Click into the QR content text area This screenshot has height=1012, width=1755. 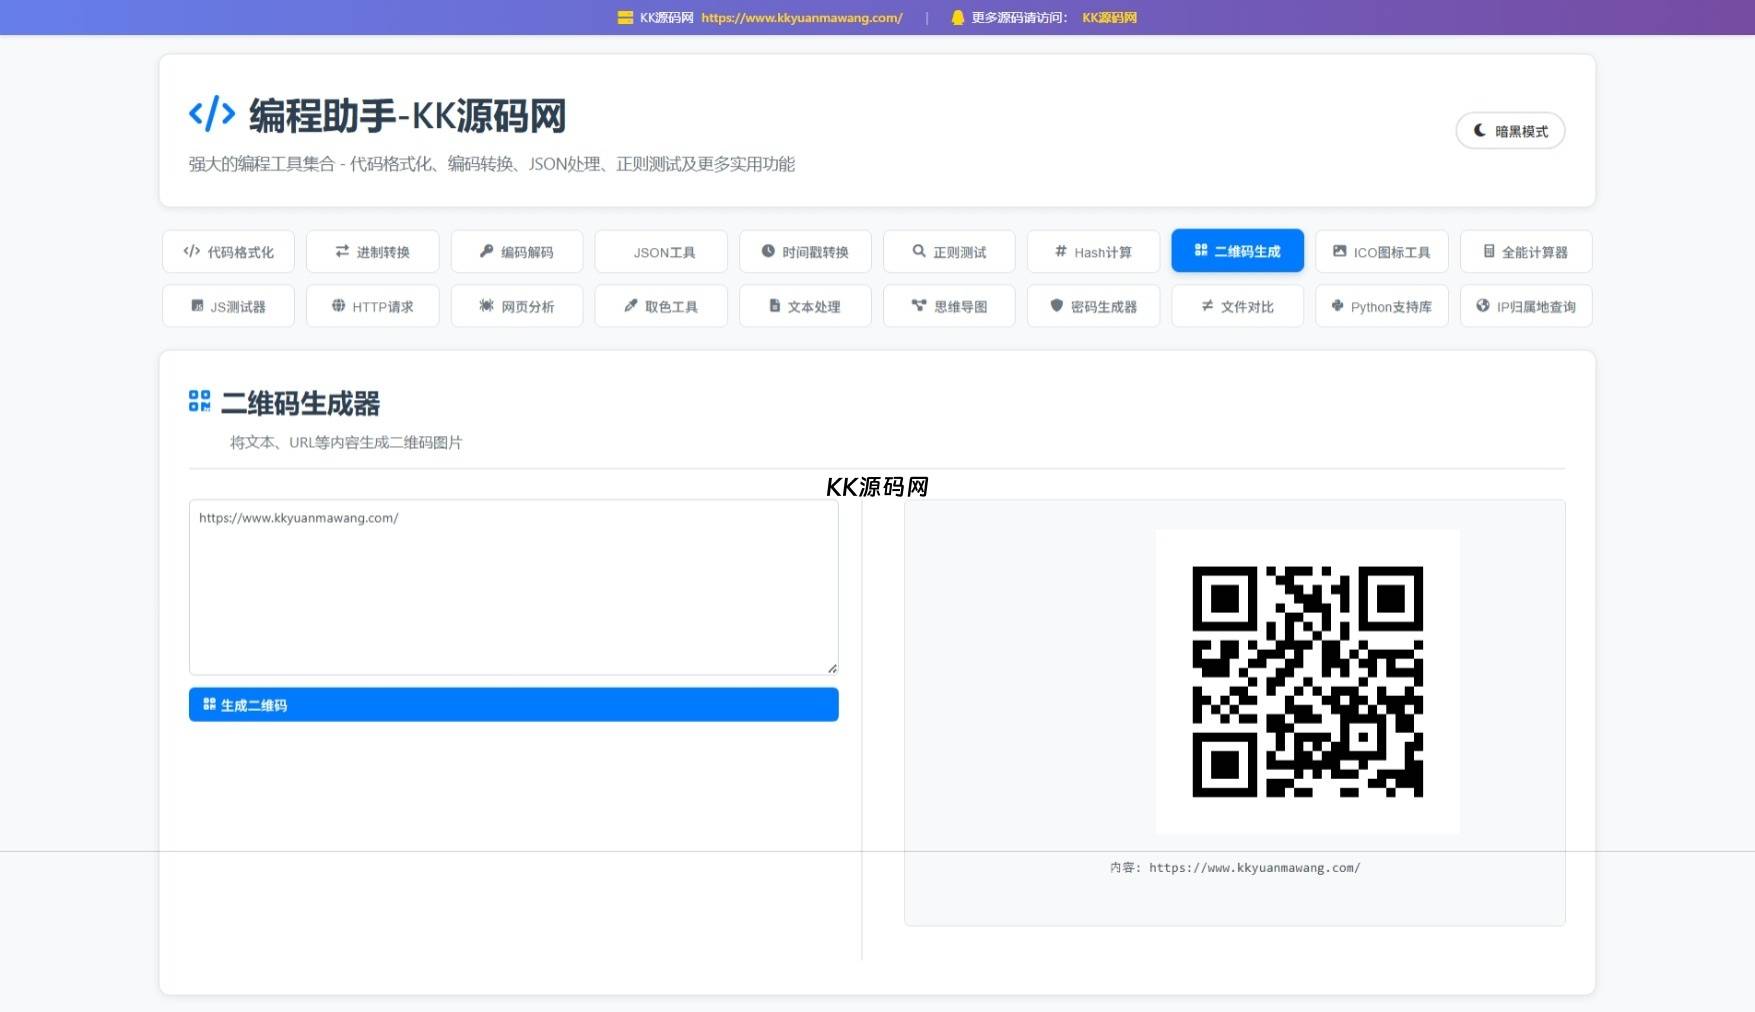coord(513,587)
